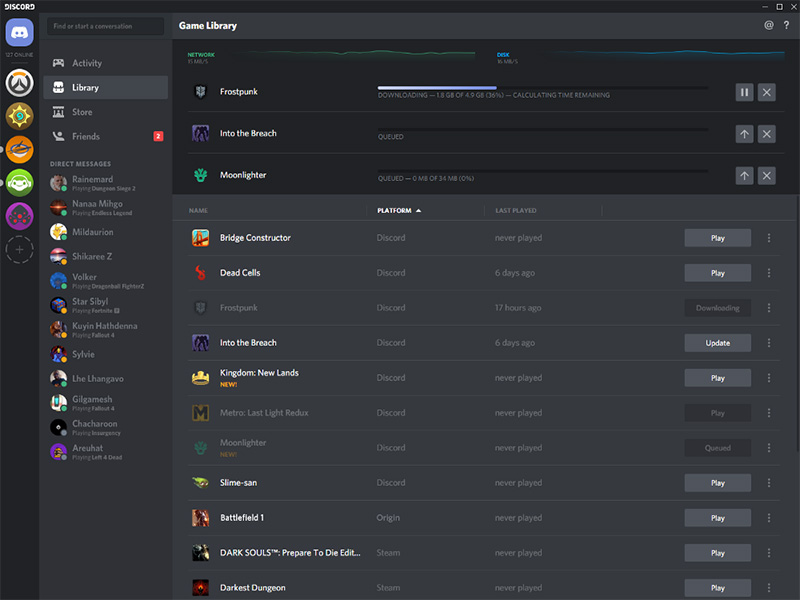800x600 pixels.
Task: Sort by the Name column header
Action: pos(198,210)
